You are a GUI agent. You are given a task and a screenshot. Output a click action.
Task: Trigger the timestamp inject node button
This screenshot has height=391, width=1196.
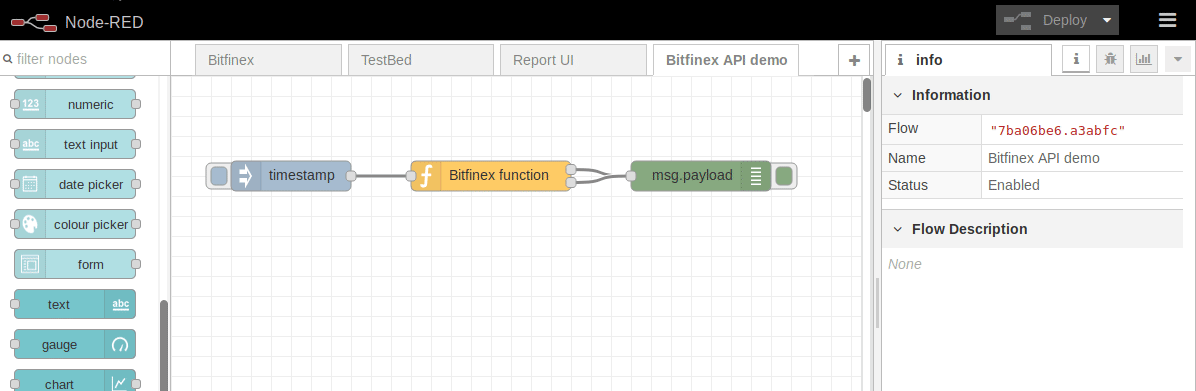point(218,176)
